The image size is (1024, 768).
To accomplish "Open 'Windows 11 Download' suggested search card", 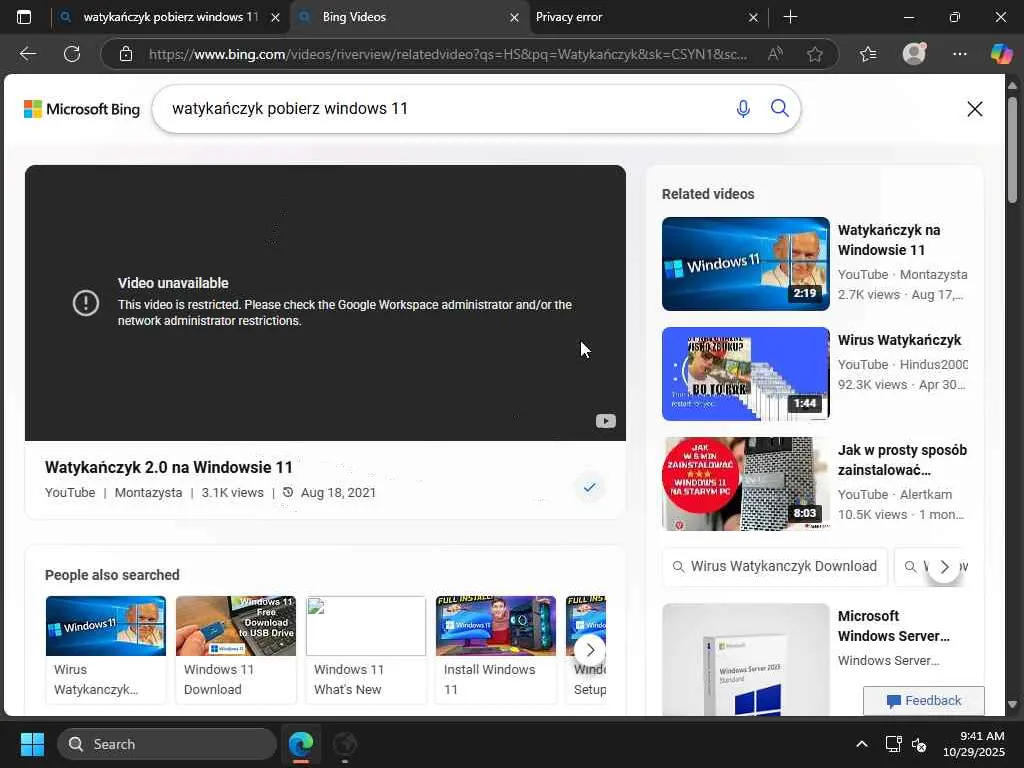I will pos(236,649).
